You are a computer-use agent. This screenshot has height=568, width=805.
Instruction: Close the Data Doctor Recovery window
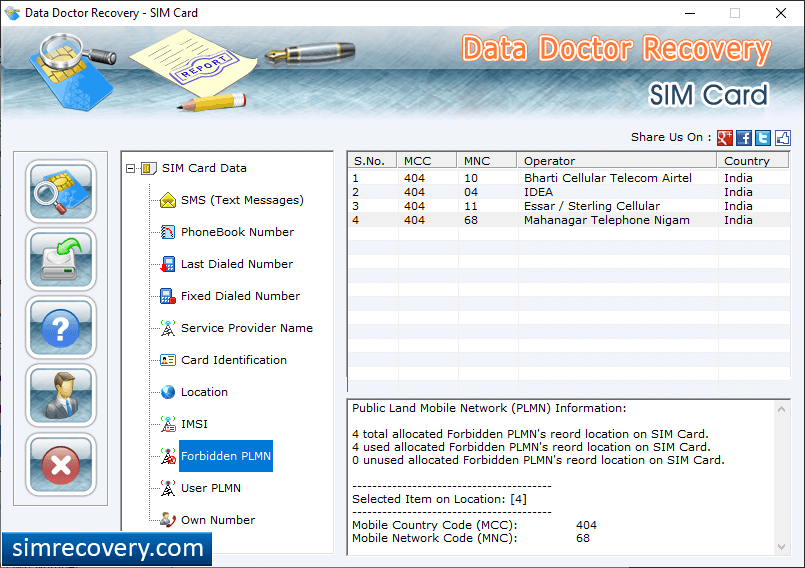point(781,13)
